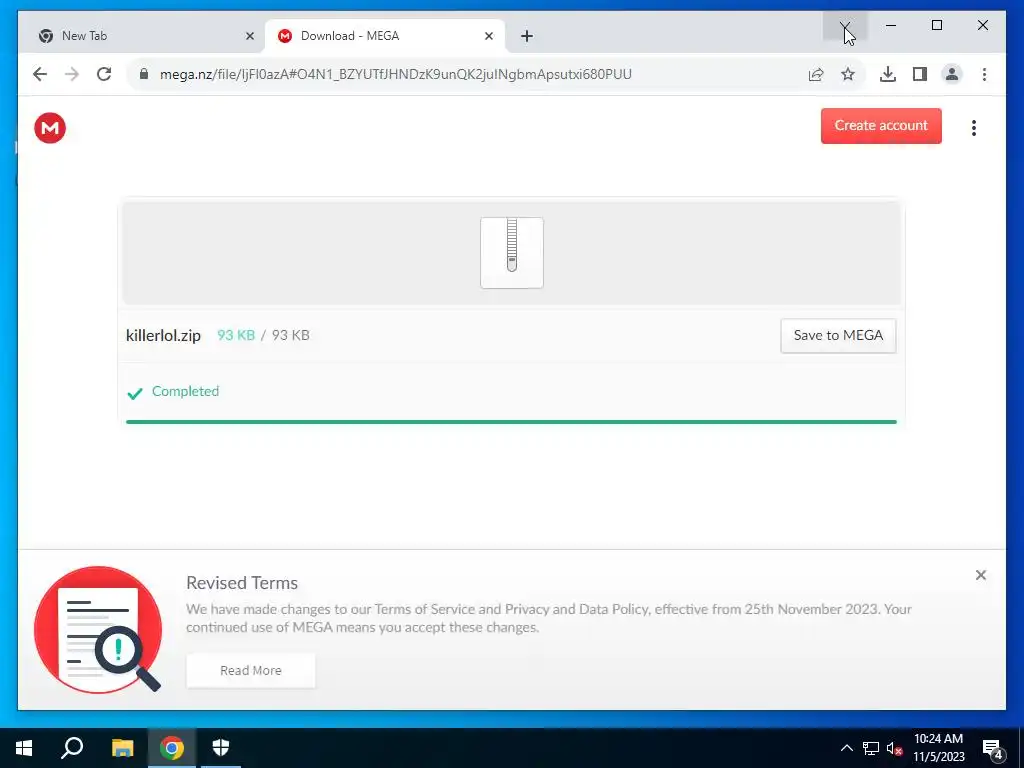Viewport: 1024px width, 768px height.
Task: Open the notifications action center
Action: [x=993, y=748]
